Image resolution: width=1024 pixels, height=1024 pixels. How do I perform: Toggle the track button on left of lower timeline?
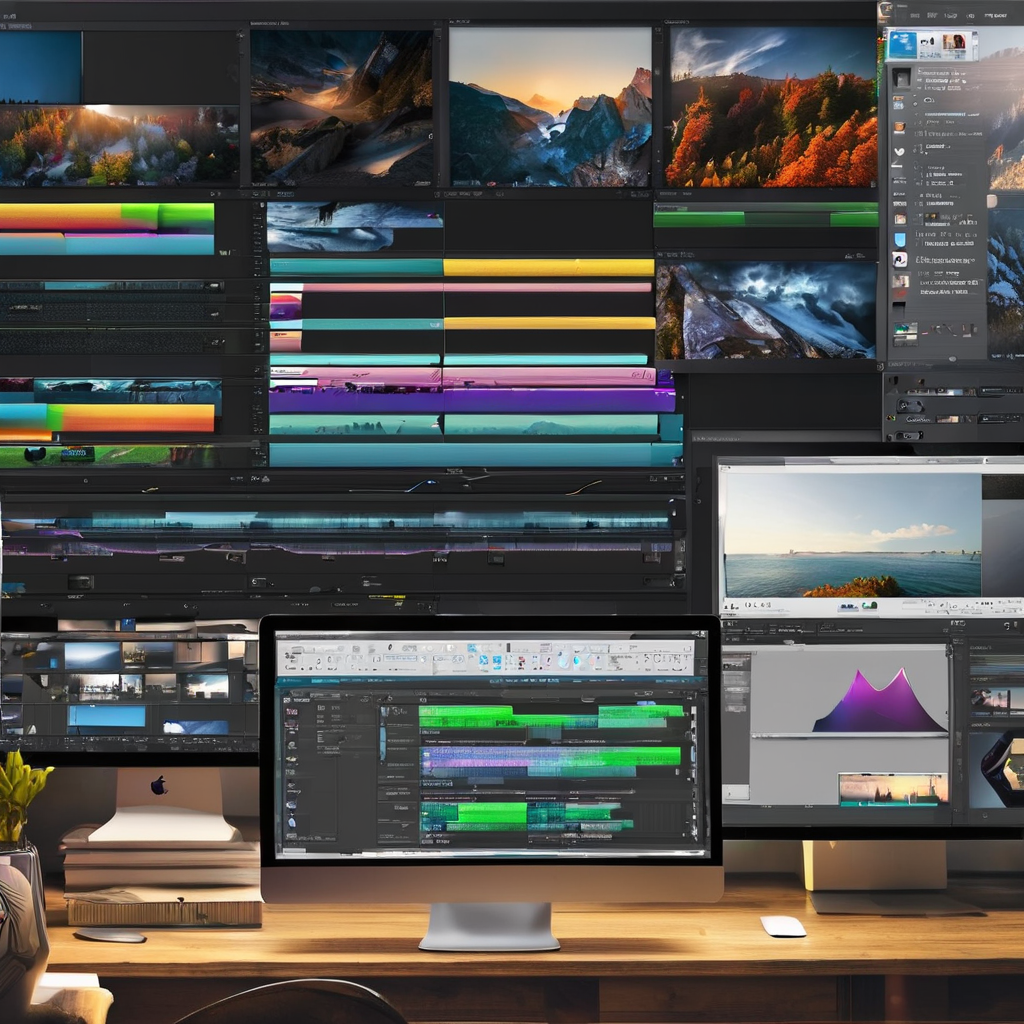point(80,582)
